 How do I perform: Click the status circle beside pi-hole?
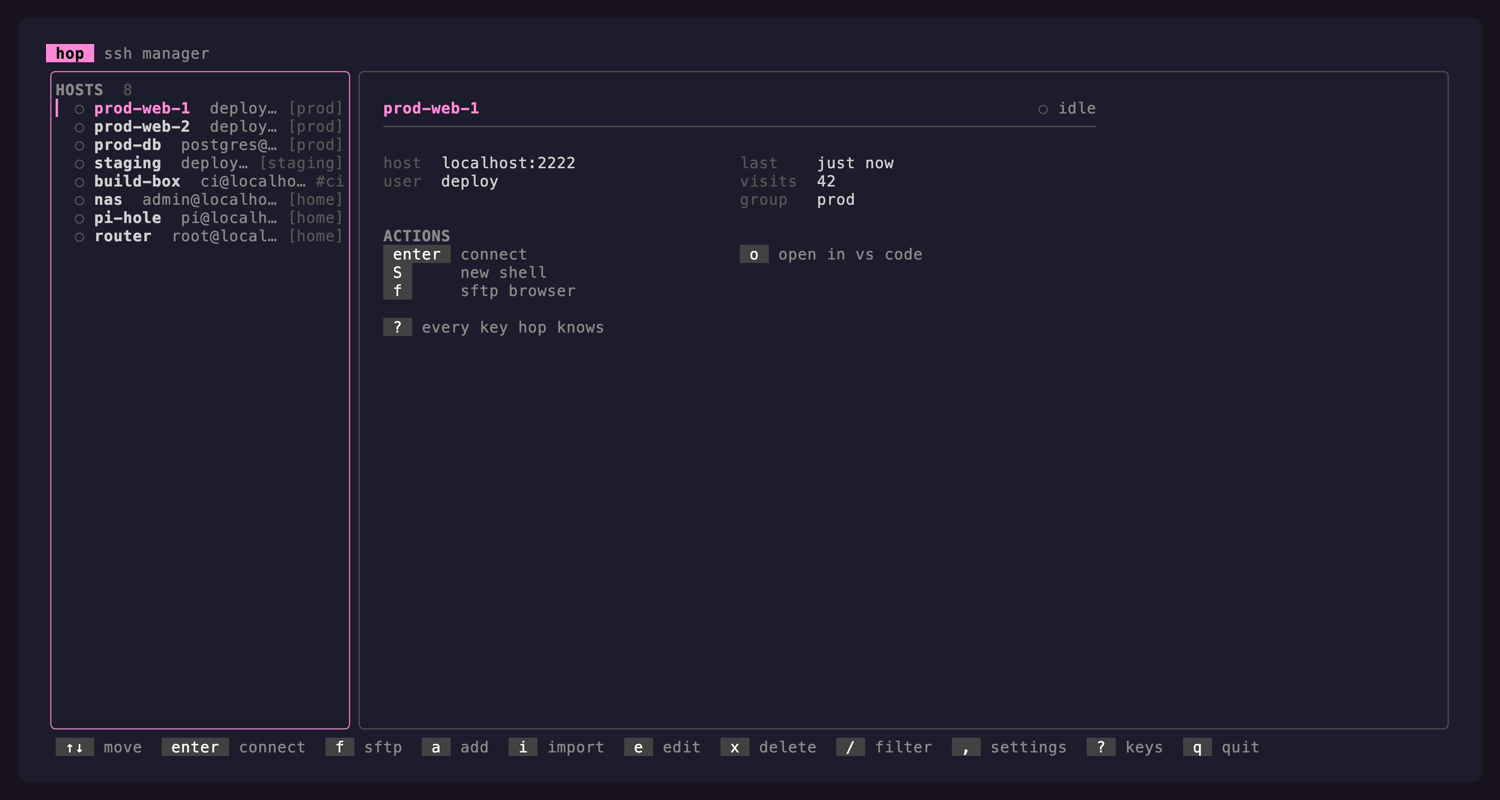(79, 218)
